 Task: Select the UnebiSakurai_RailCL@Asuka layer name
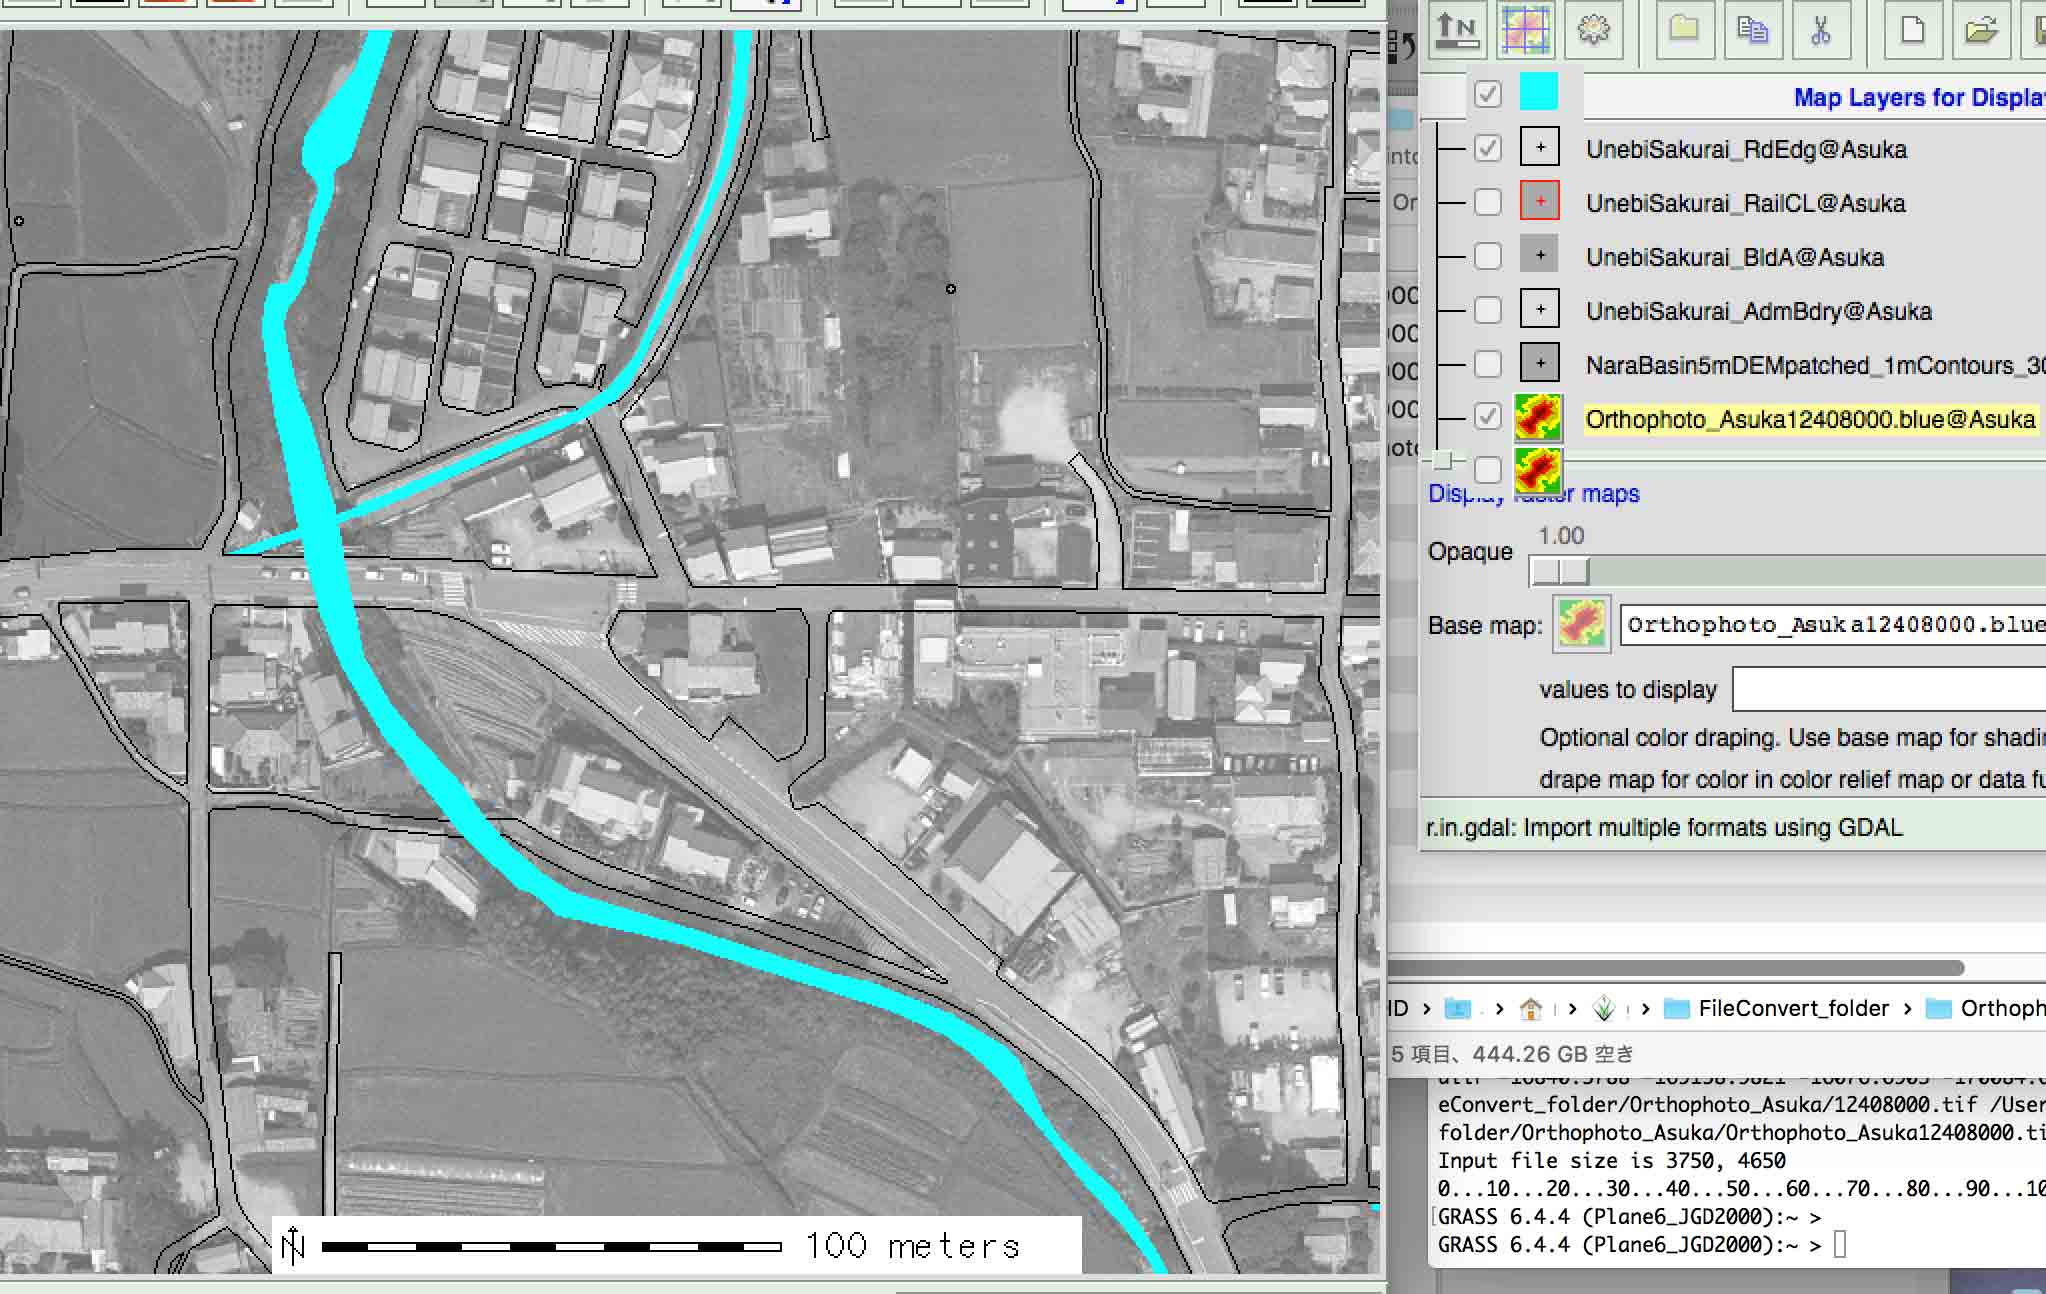point(1746,203)
